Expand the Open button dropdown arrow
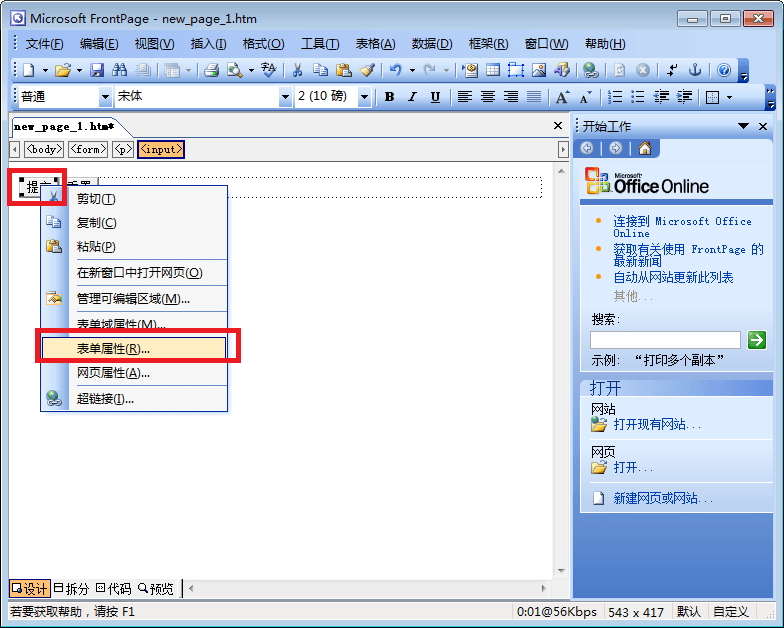 [79, 70]
